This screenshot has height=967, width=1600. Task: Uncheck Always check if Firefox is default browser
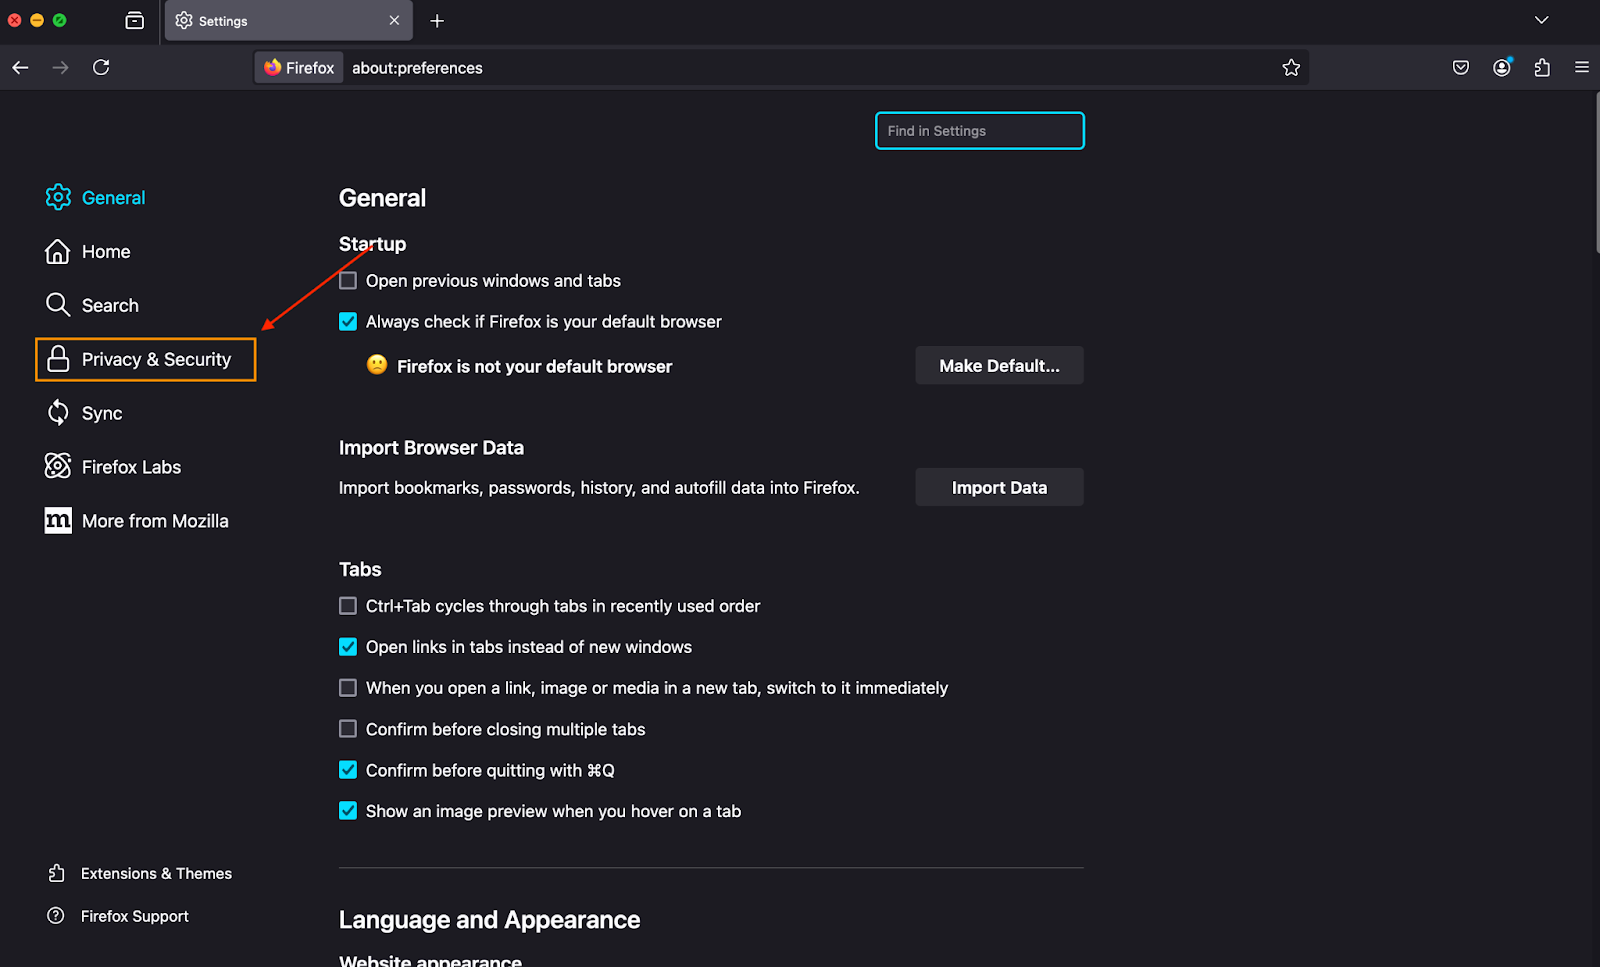coord(348,321)
